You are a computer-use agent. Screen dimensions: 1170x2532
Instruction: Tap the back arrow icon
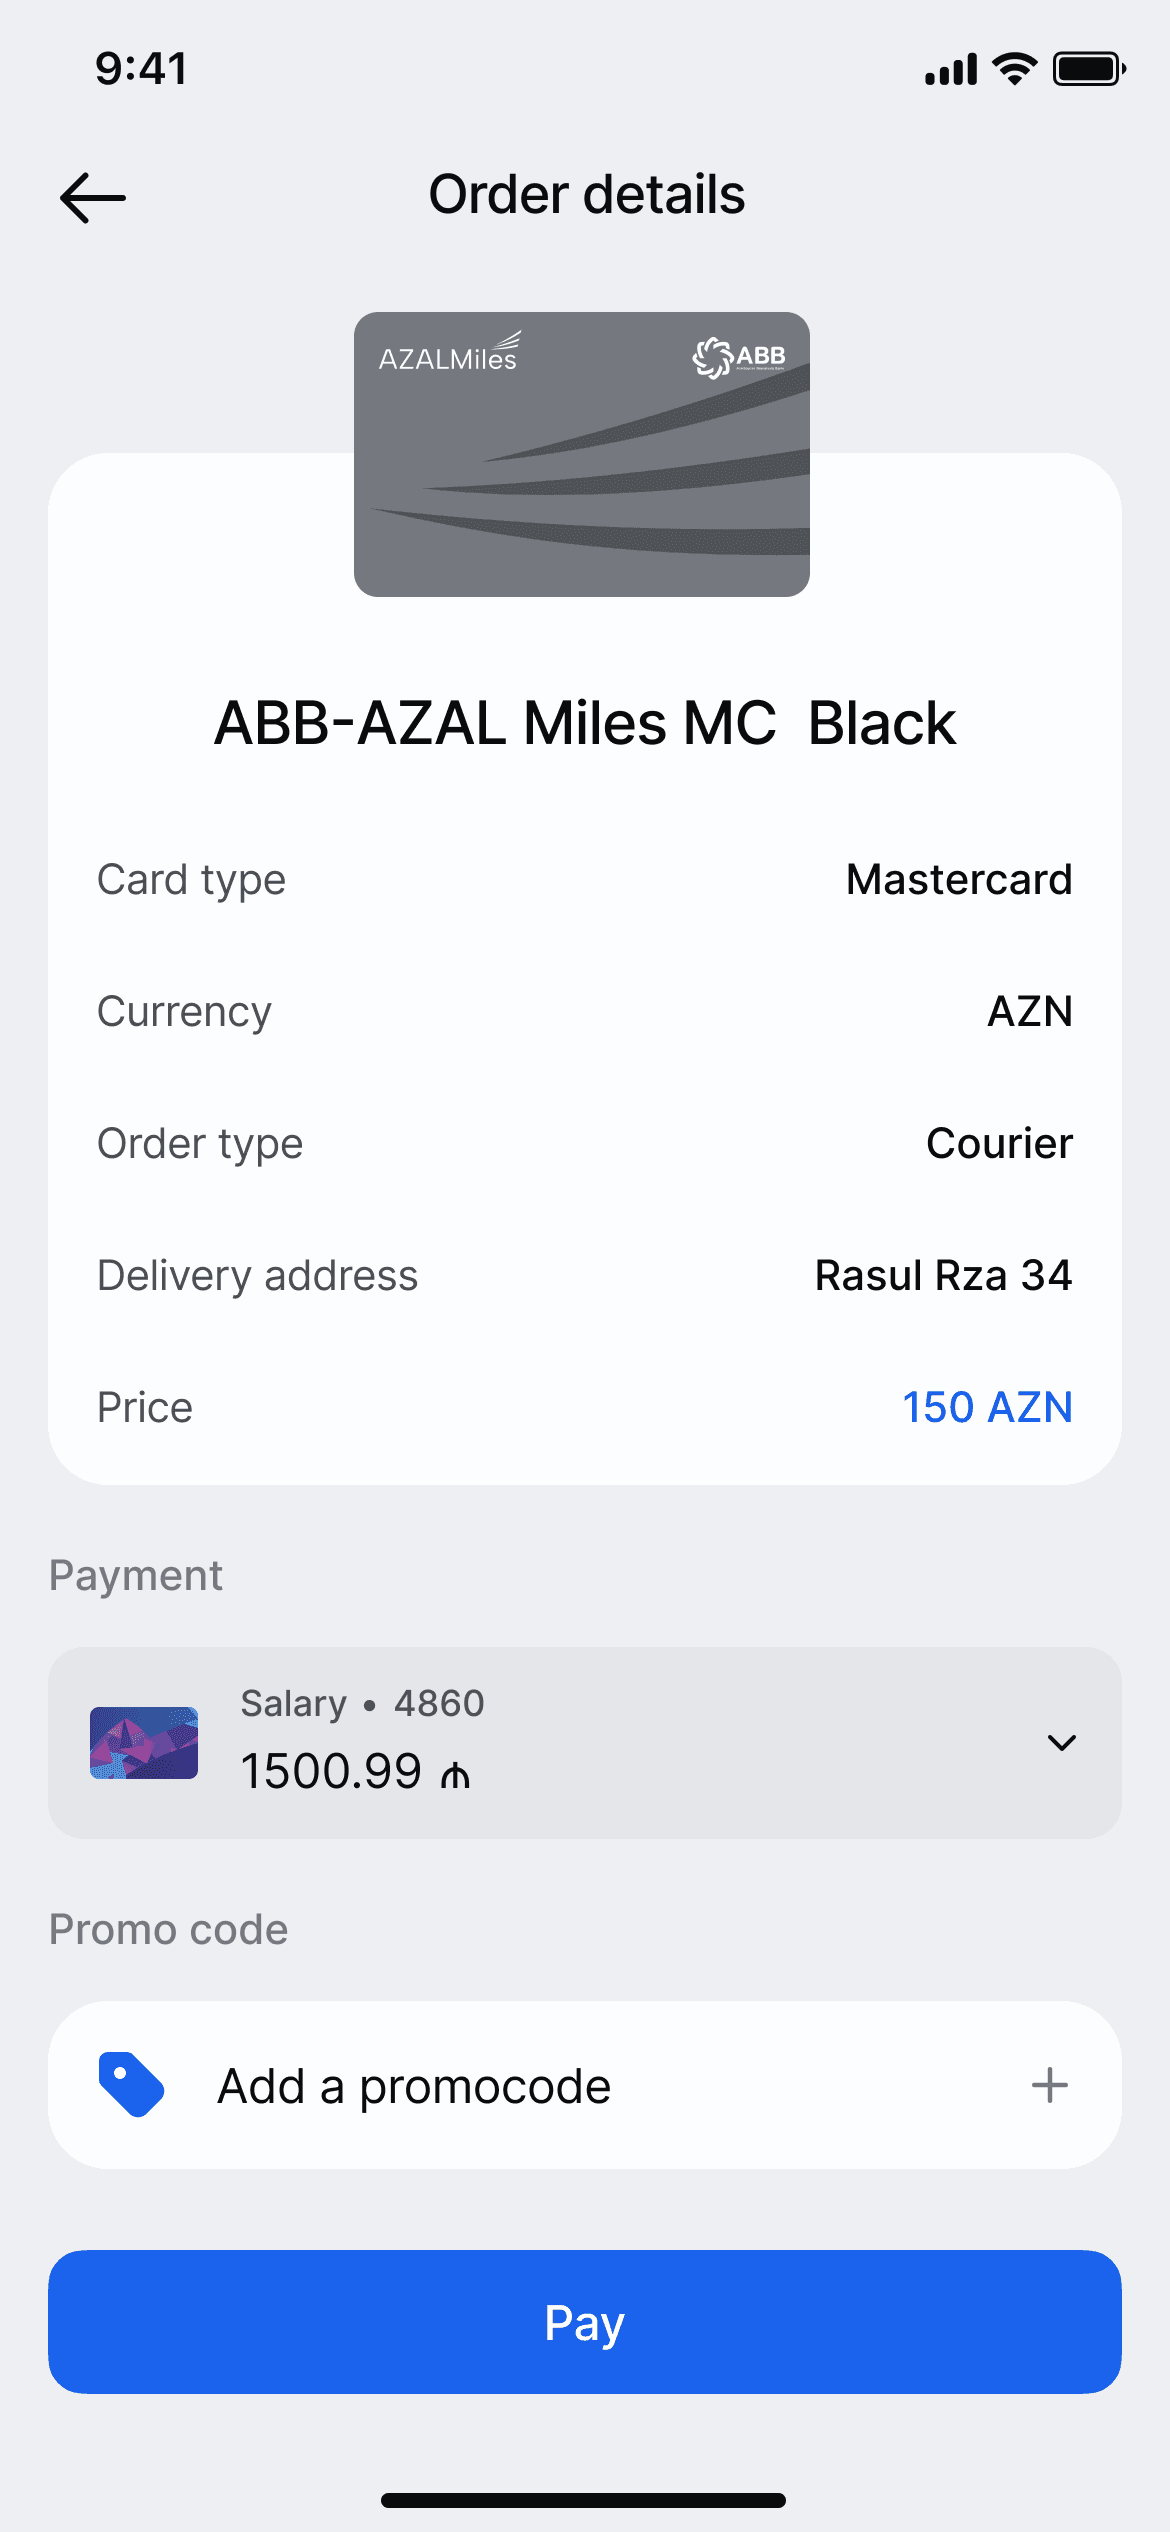point(93,197)
